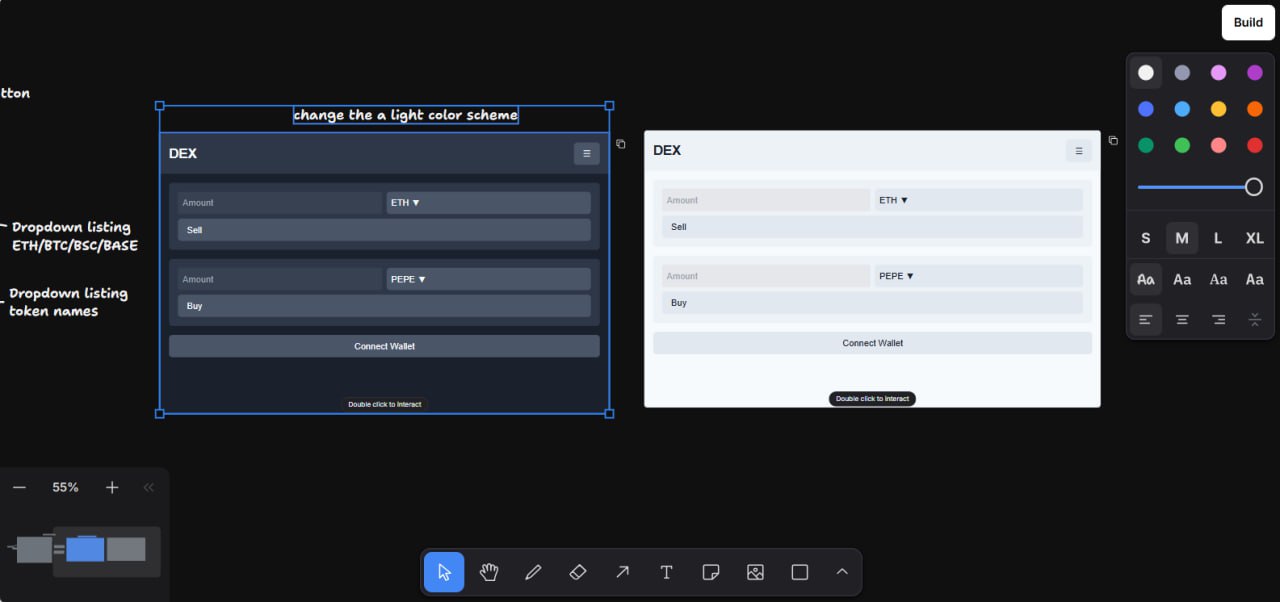Select the Sticky note tool
Viewport: 1280px width, 602px height.
point(711,572)
